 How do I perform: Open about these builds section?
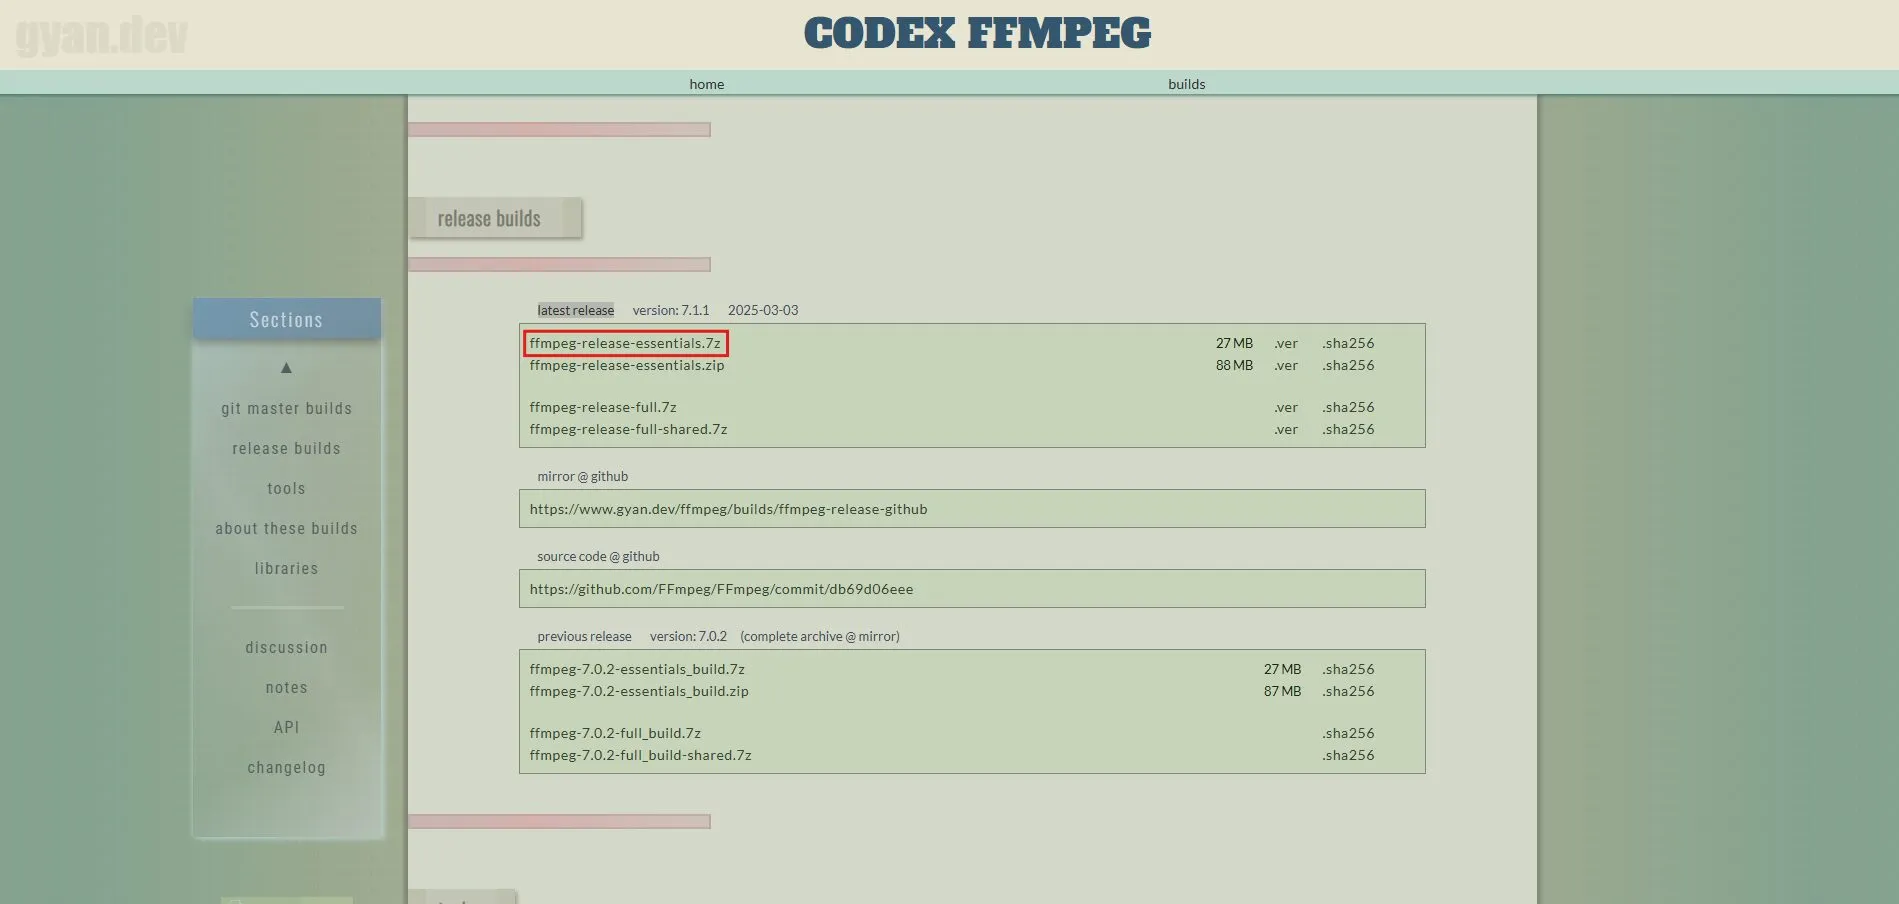(287, 528)
